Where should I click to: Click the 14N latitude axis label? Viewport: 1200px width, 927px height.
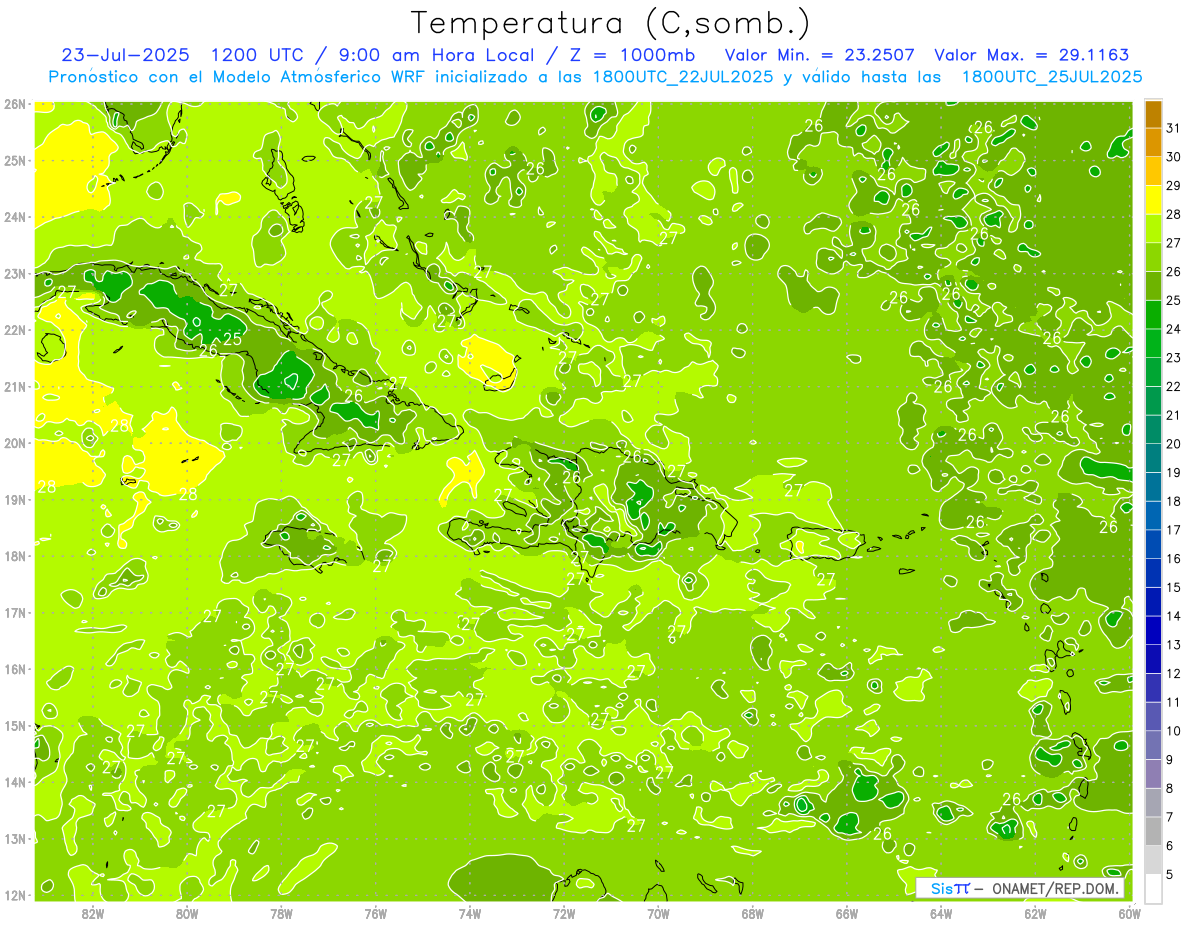14,782
